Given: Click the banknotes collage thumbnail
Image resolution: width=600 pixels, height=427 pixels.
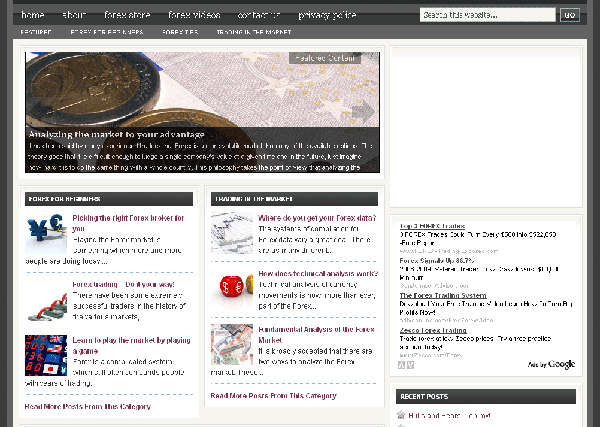Looking at the screenshot, I should [x=232, y=344].
